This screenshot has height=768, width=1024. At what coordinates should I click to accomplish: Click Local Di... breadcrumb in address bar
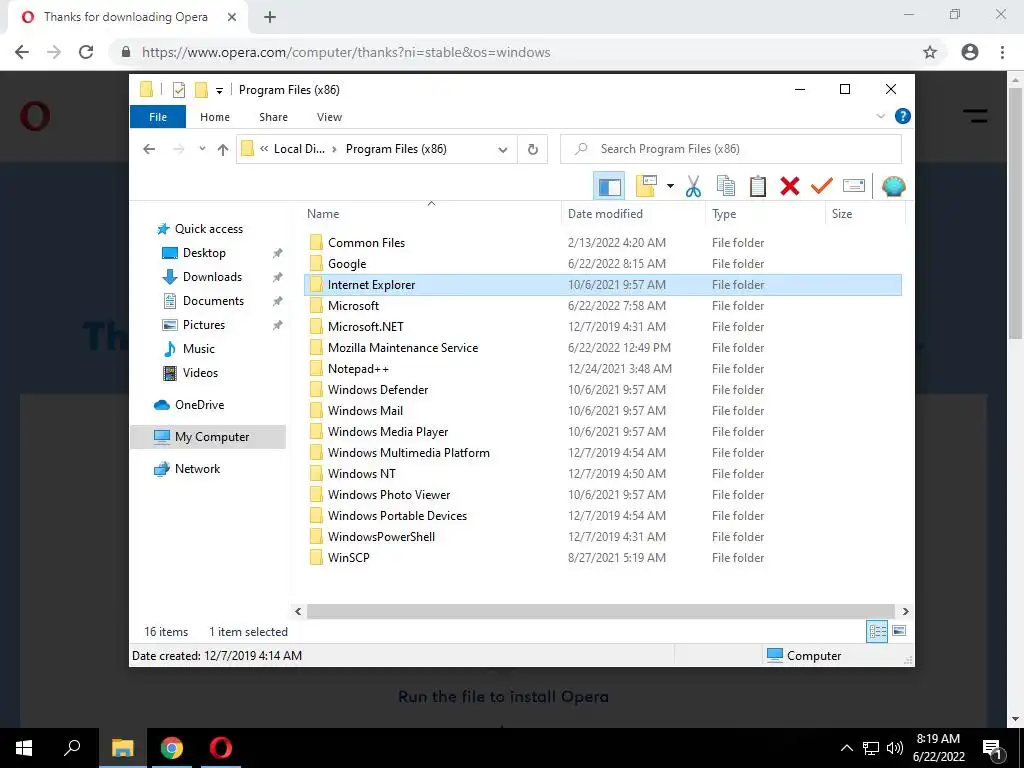pyautogui.click(x=299, y=149)
